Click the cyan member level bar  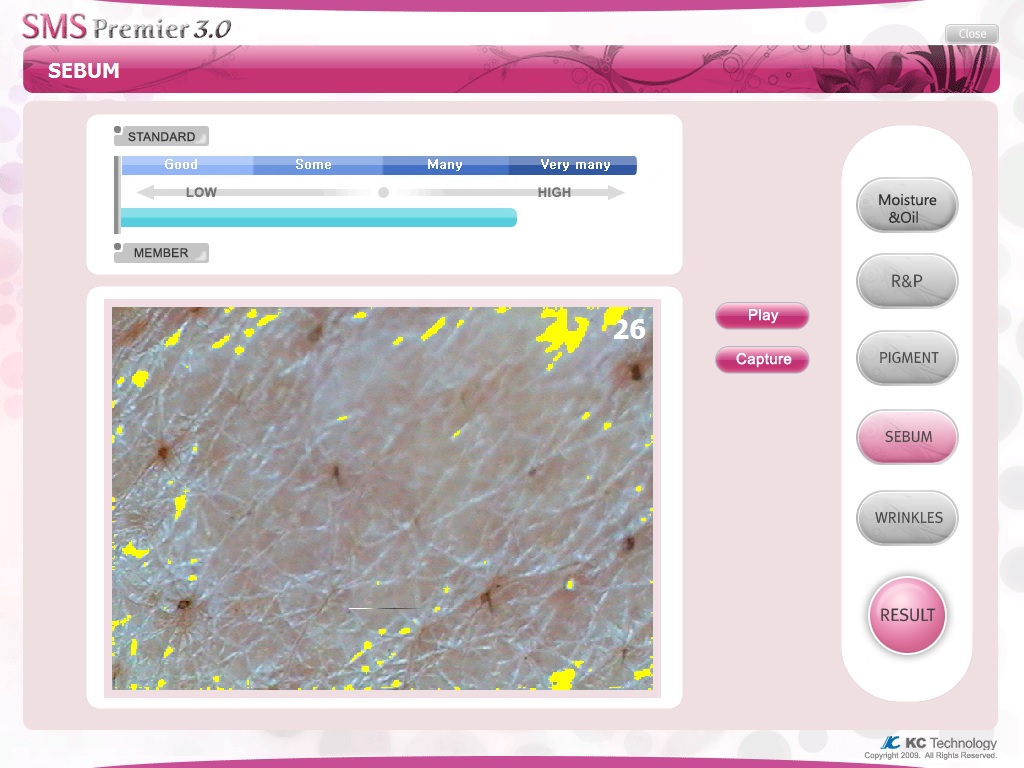pyautogui.click(x=318, y=217)
